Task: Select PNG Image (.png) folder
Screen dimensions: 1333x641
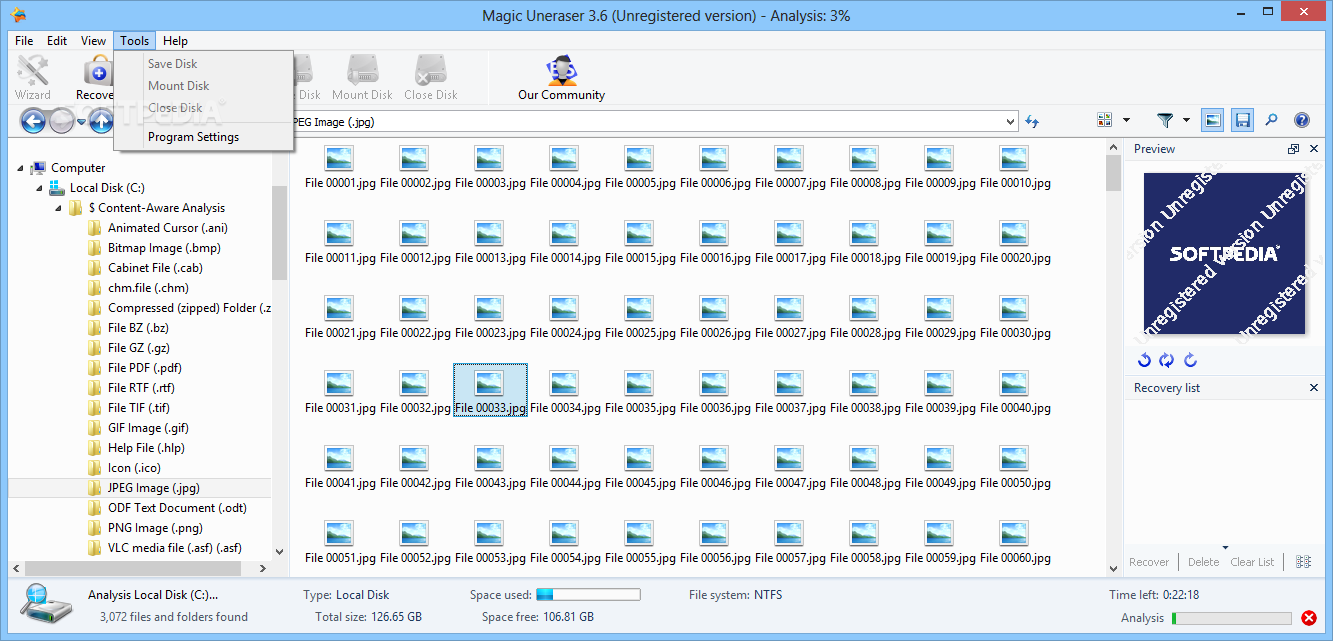Action: 155,528
